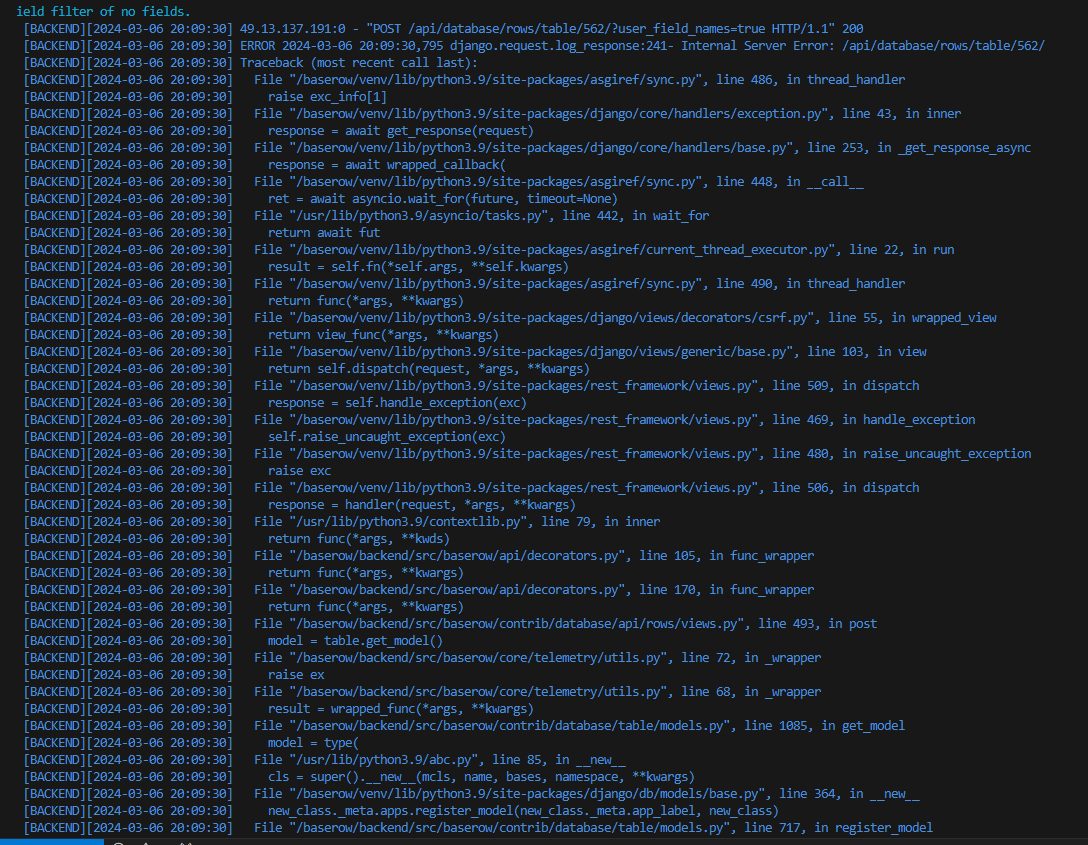1088x845 pixels.
Task: Click "line 72, in _wrapper" text
Action: (751, 657)
